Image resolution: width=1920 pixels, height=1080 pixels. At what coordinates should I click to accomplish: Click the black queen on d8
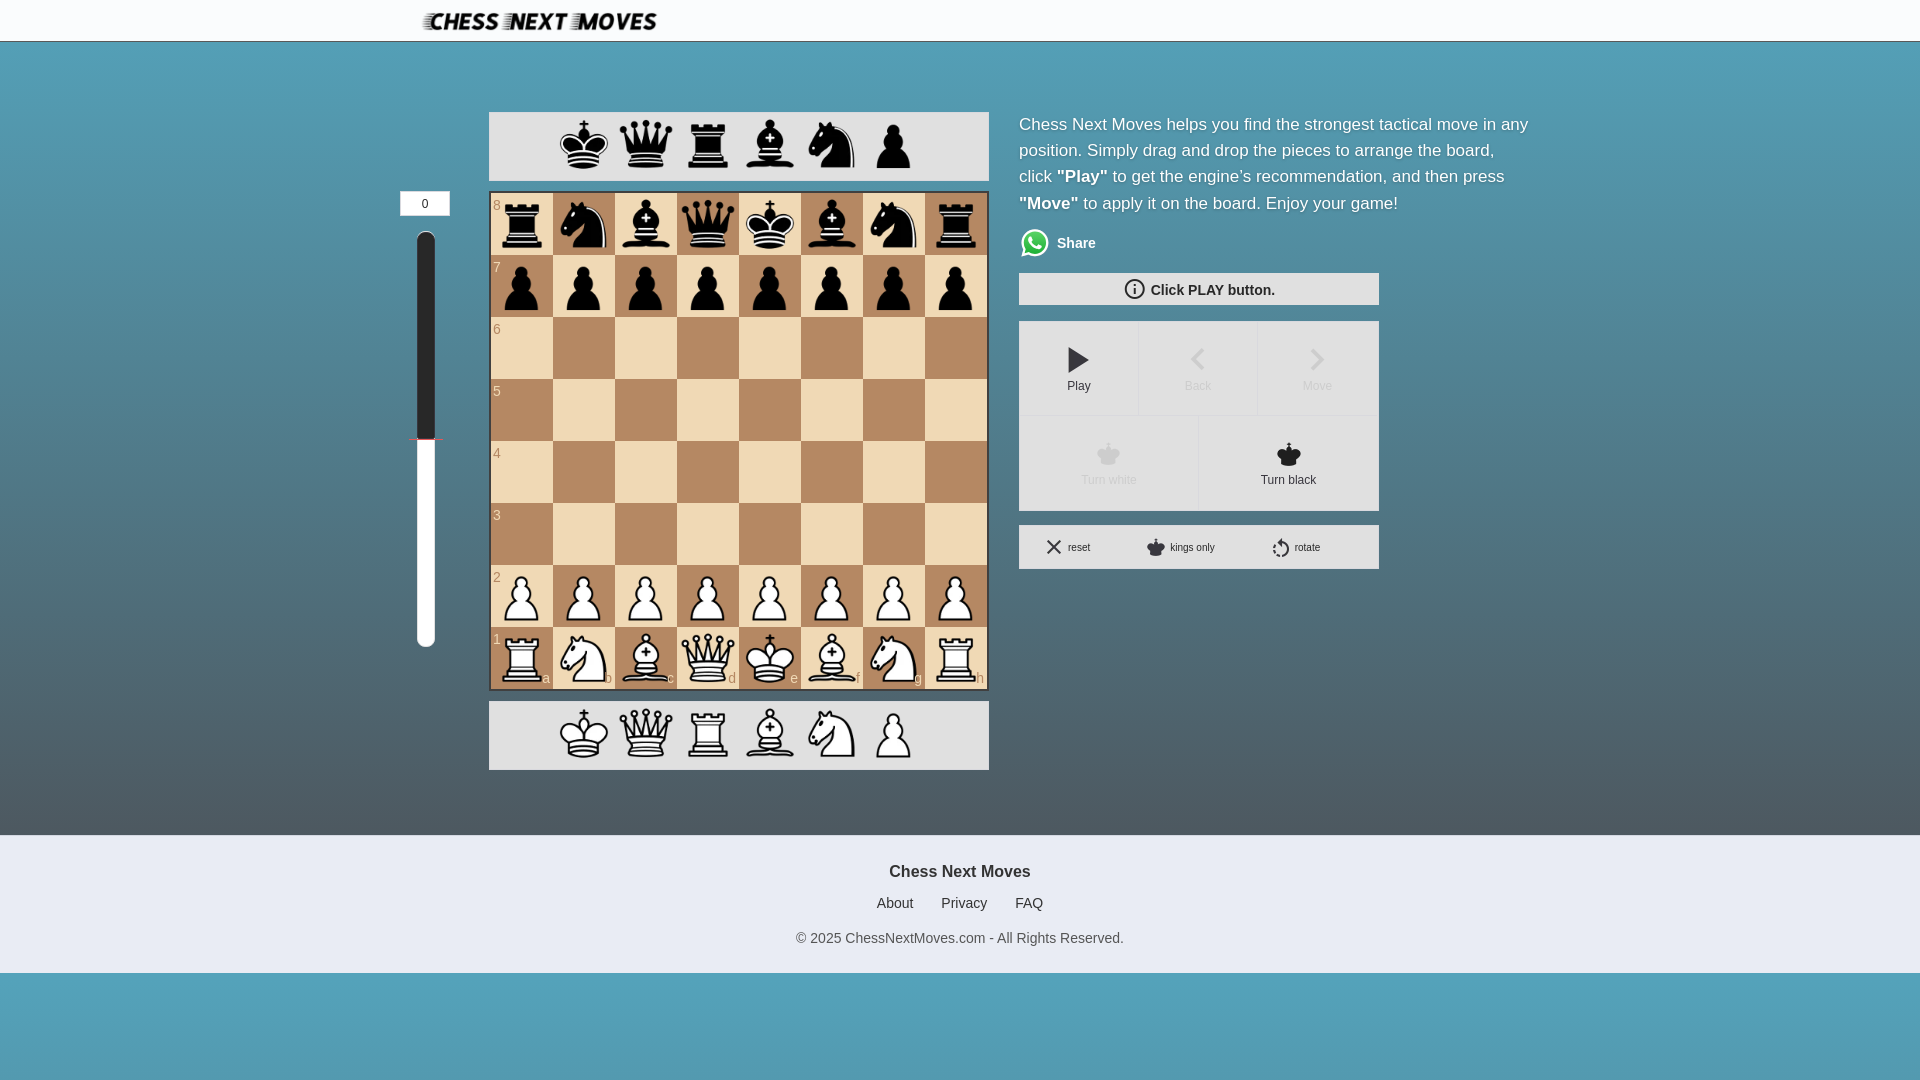coord(708,224)
